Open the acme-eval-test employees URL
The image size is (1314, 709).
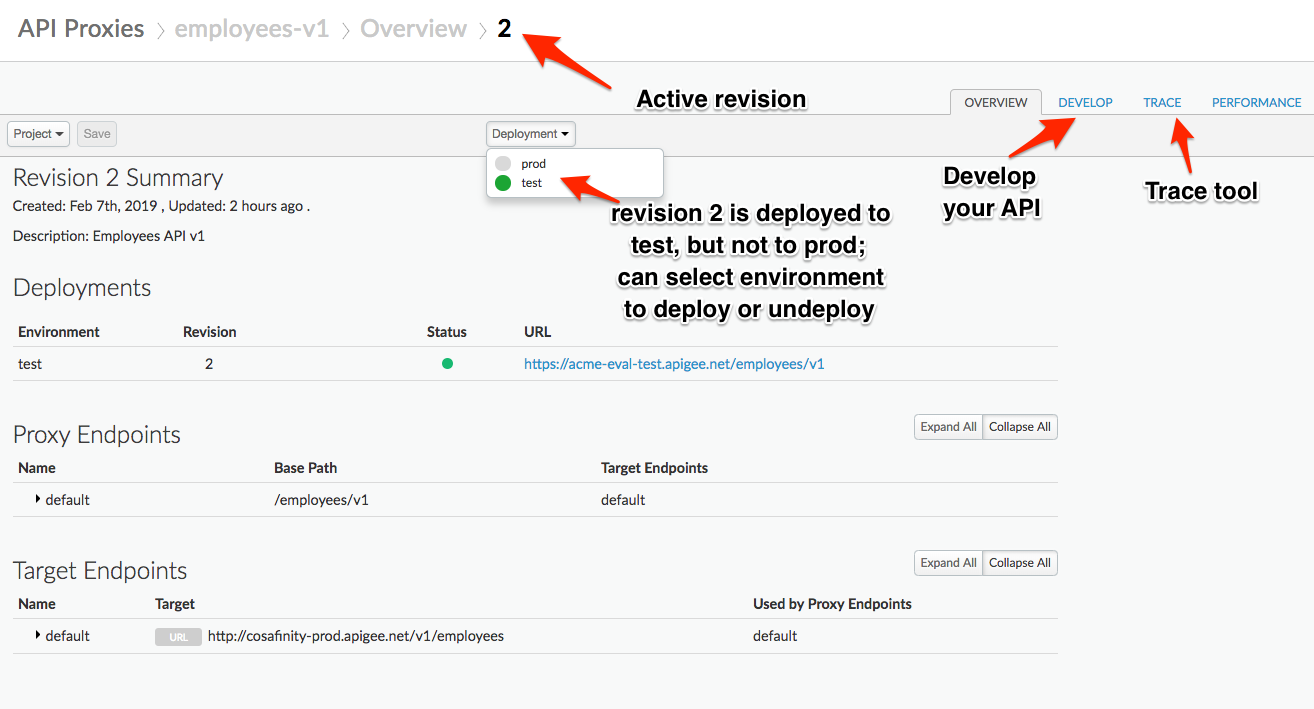[674, 364]
